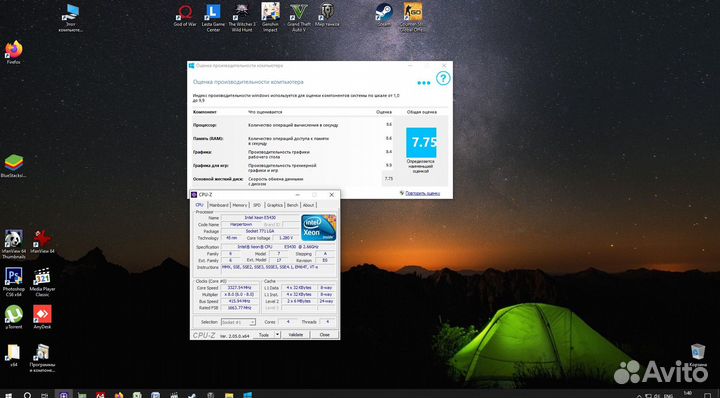Viewport: 720px width, 398px height.
Task: Open the Firefox desktop shortcut
Action: (14, 53)
